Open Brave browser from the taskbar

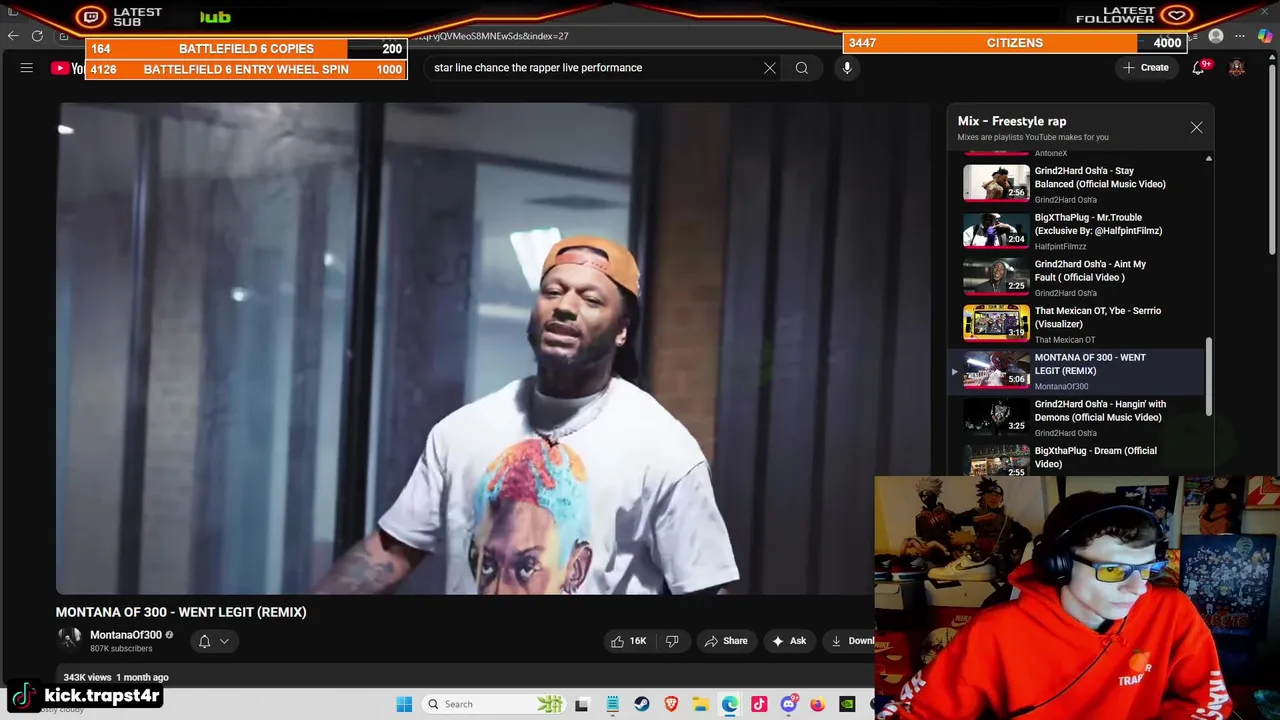[x=671, y=704]
